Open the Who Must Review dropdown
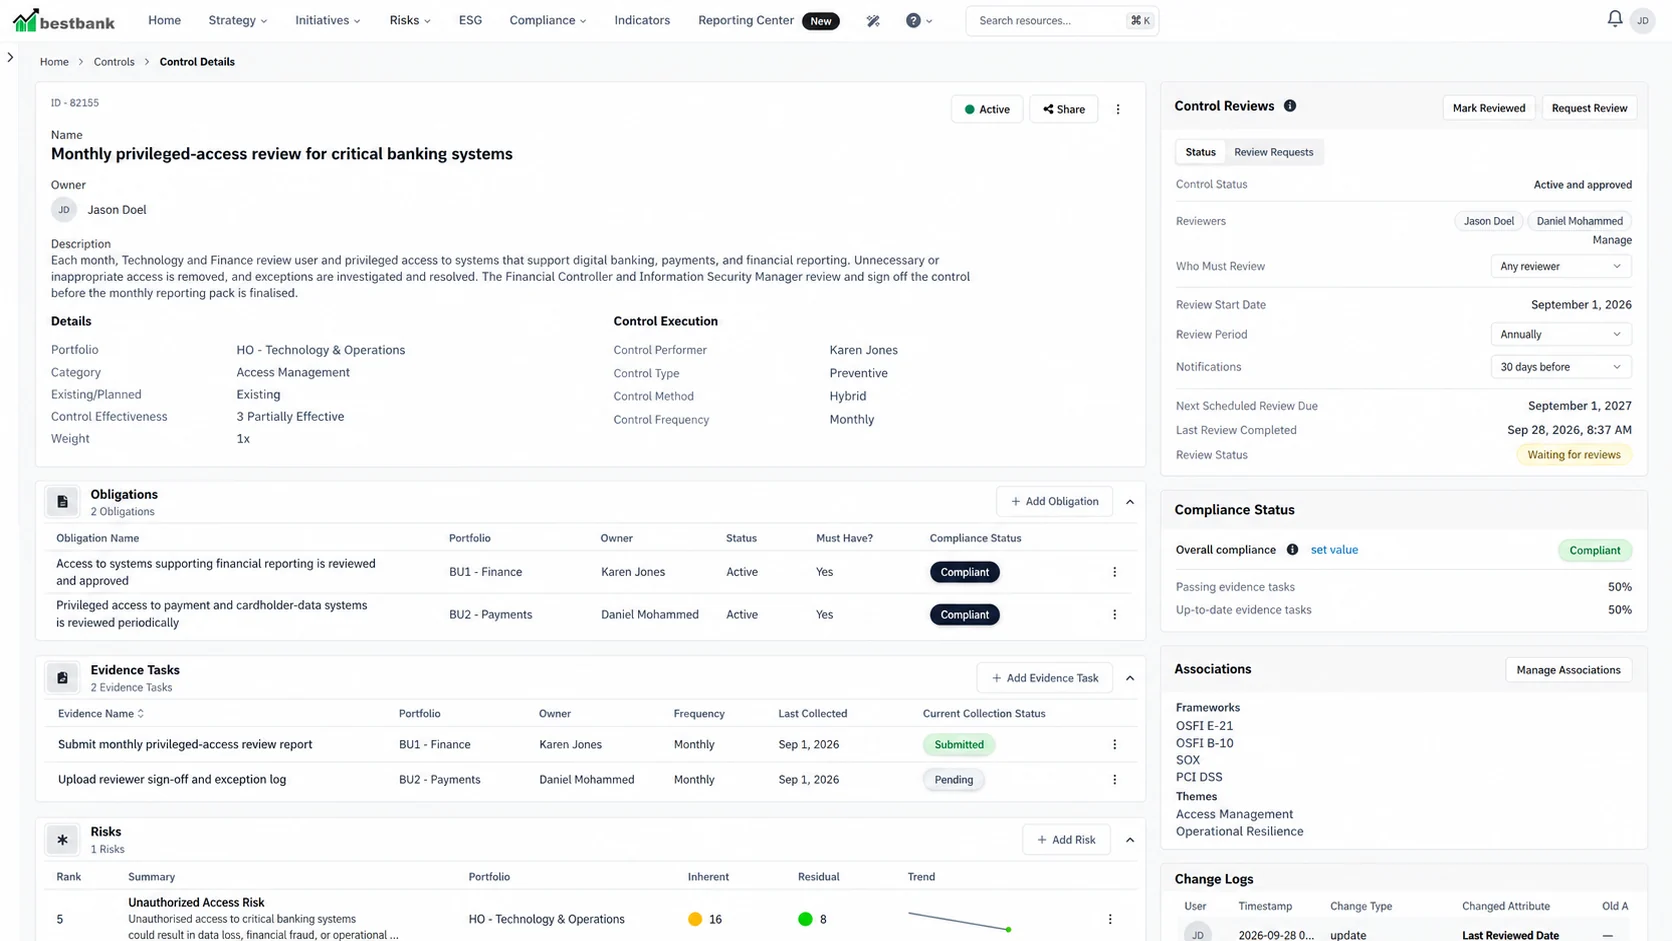Screen dimensions: 1672x941 (1560, 266)
